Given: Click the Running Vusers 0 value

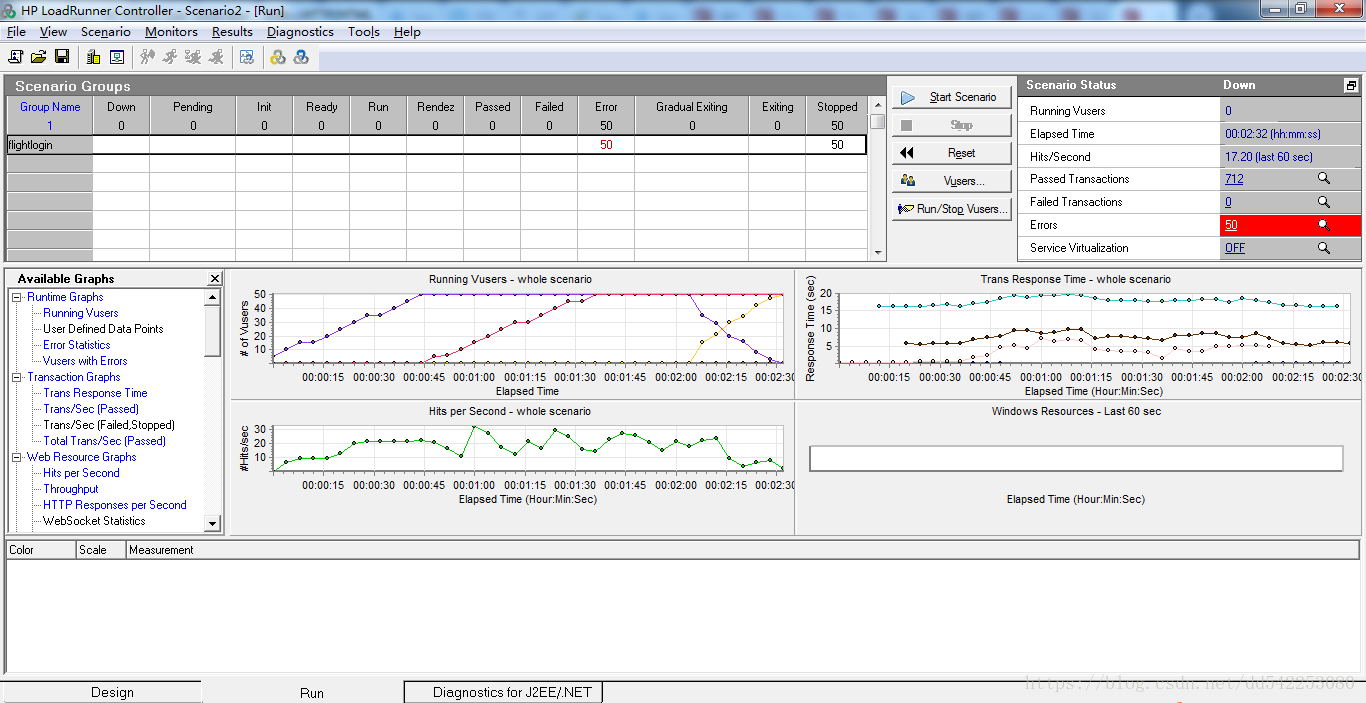Looking at the screenshot, I should [1228, 111].
